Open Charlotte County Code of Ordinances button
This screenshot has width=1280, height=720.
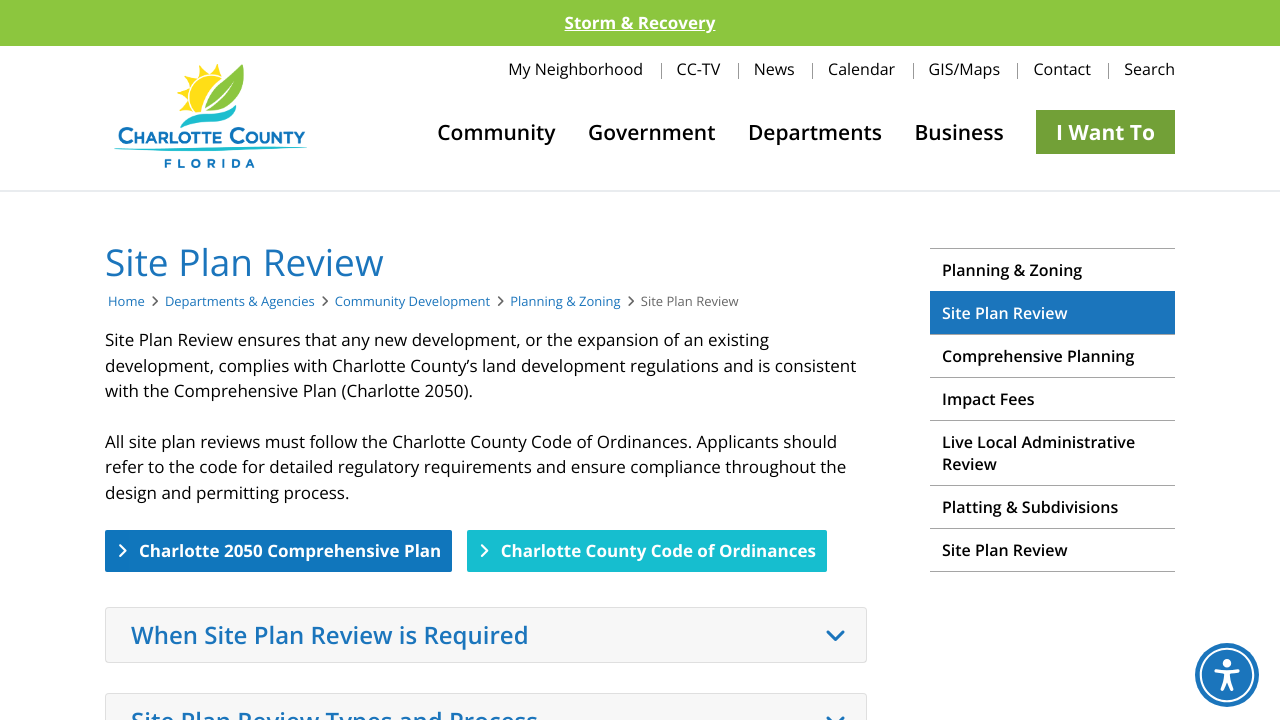646,551
